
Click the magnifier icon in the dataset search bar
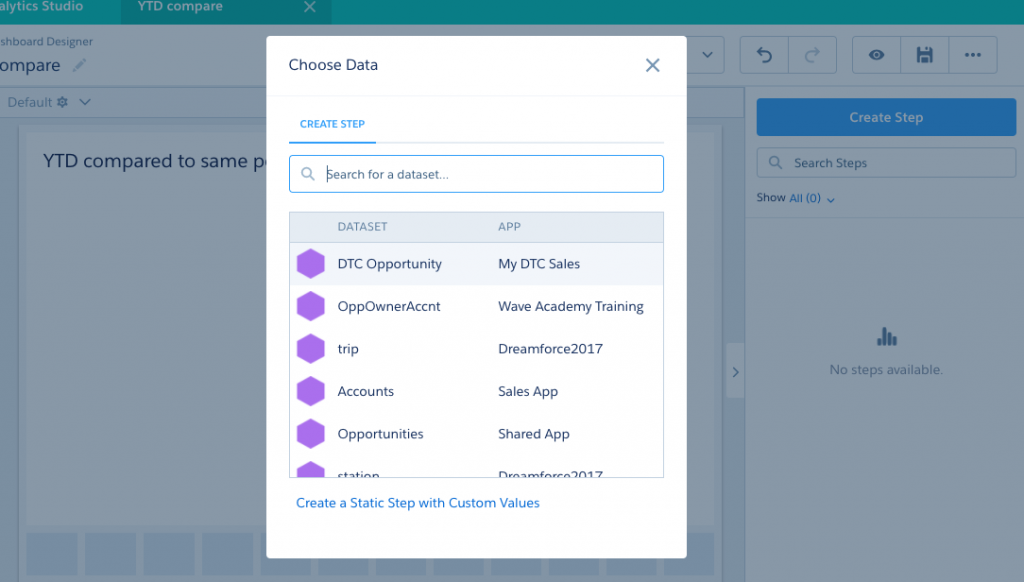coord(308,173)
